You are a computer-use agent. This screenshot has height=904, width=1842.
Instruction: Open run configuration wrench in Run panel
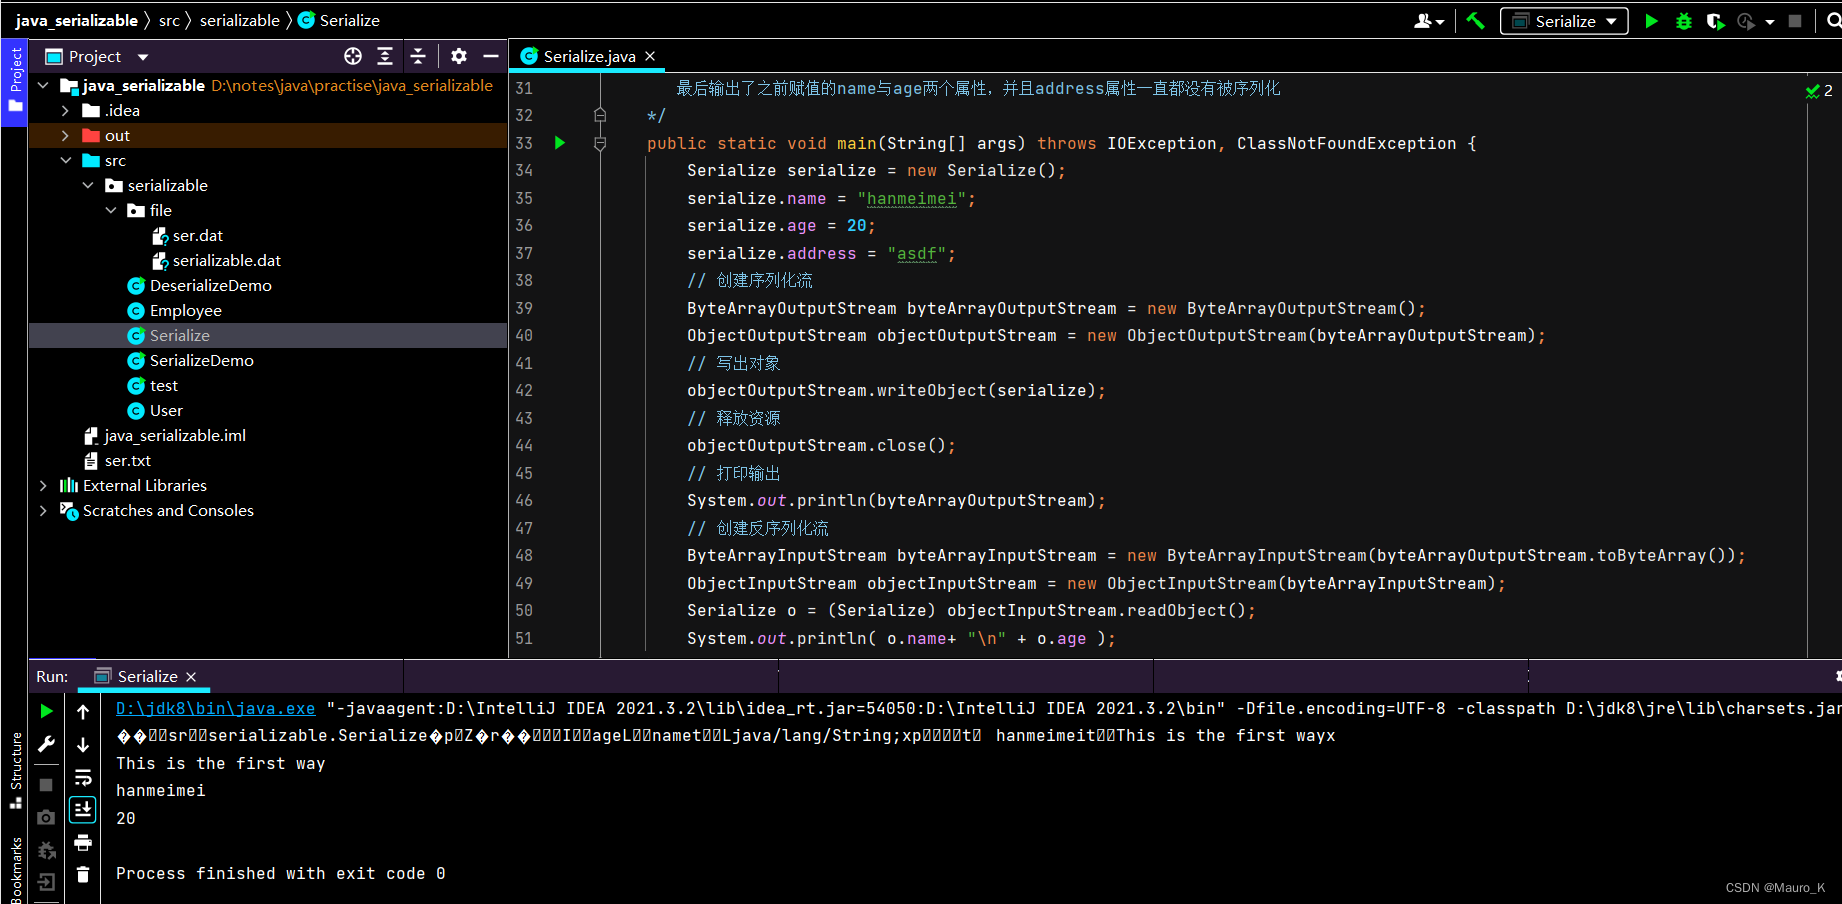(x=46, y=744)
